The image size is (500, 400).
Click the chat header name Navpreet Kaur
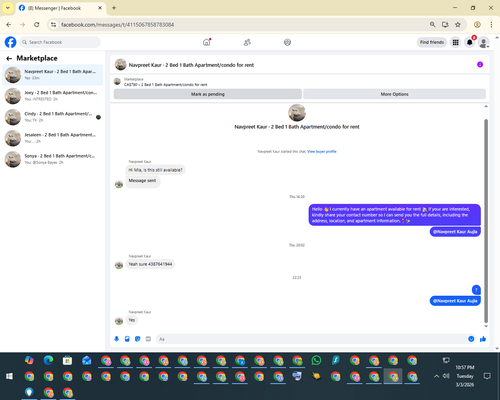tap(191, 65)
